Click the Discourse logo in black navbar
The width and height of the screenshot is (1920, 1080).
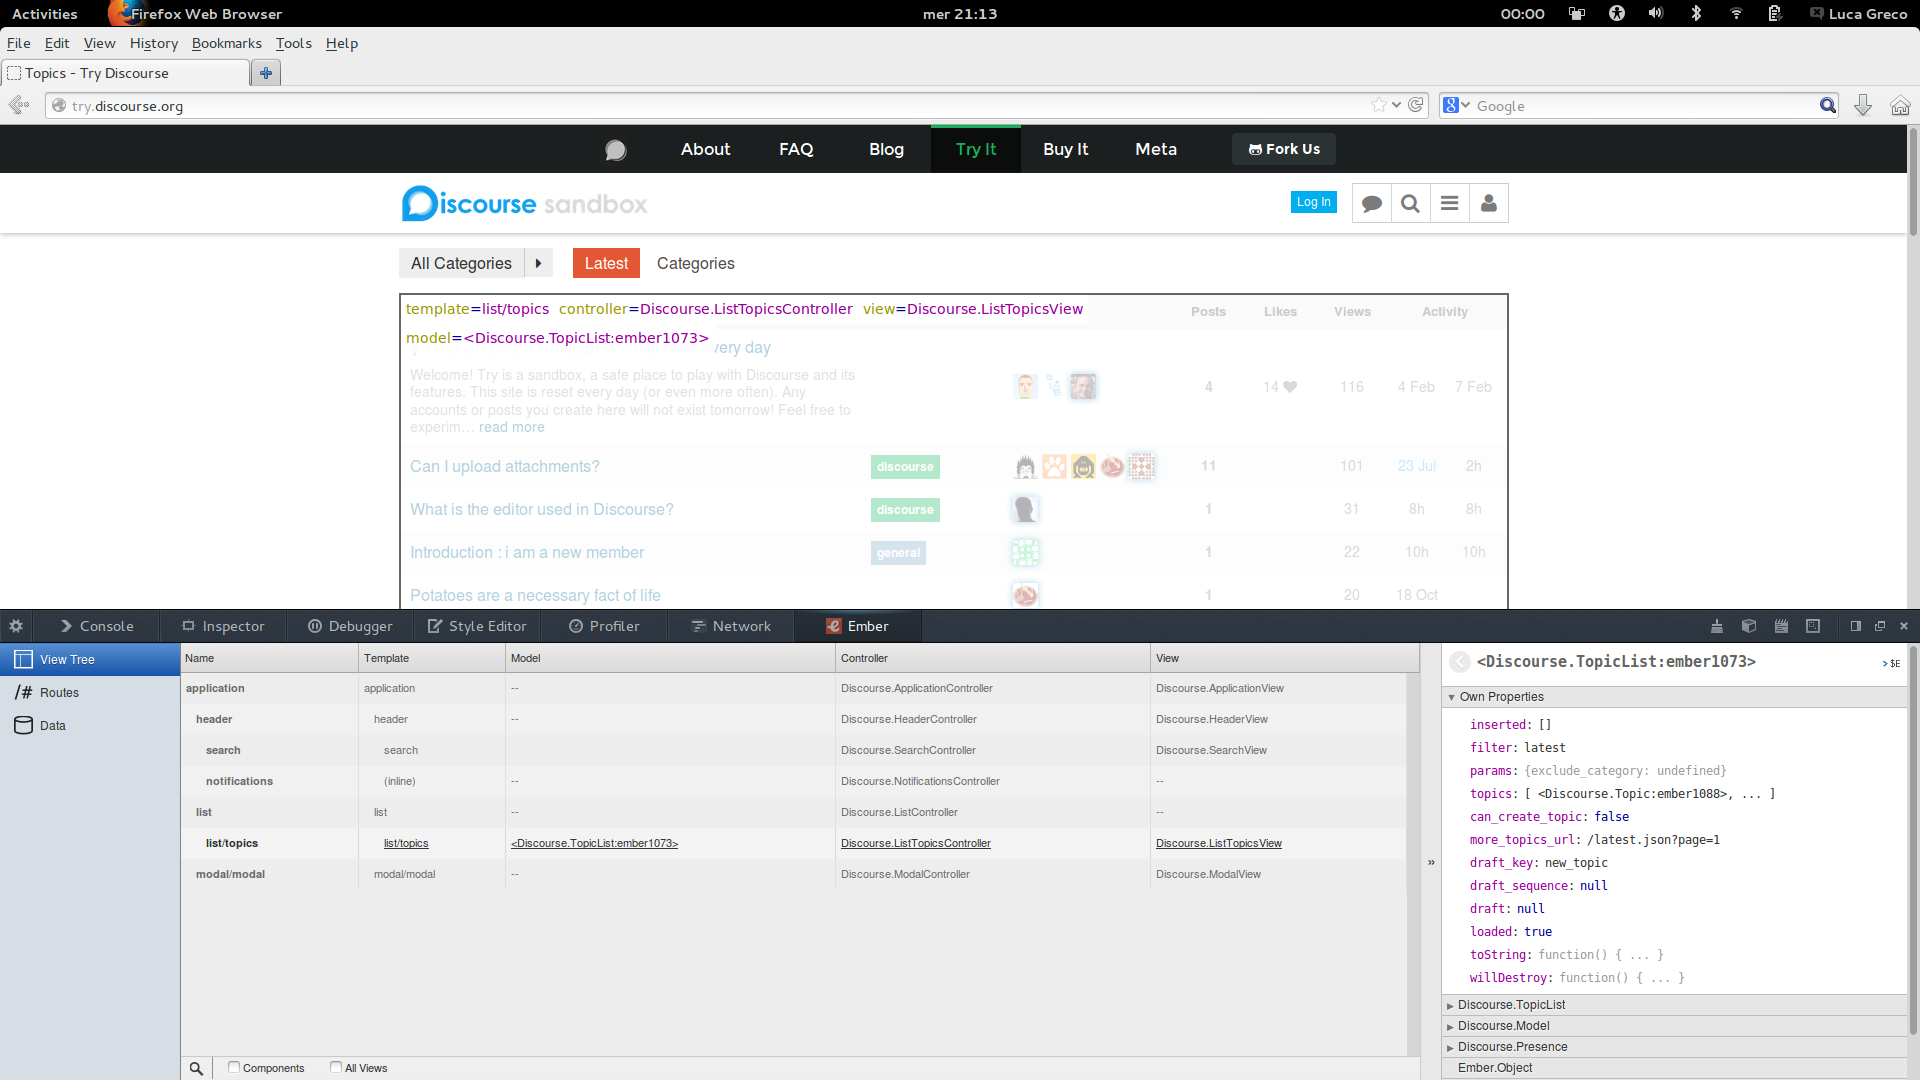[616, 150]
